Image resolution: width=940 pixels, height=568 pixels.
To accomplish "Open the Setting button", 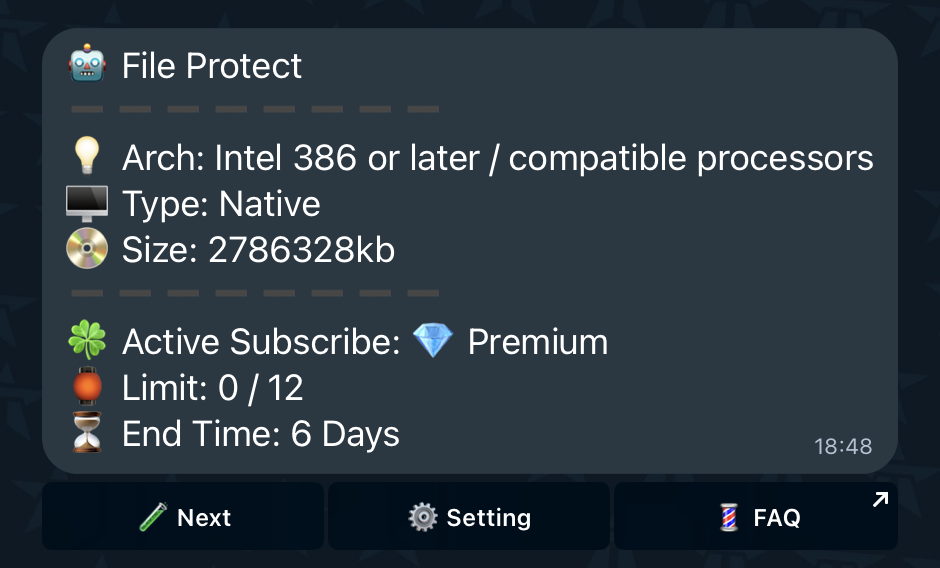I will tap(469, 516).
